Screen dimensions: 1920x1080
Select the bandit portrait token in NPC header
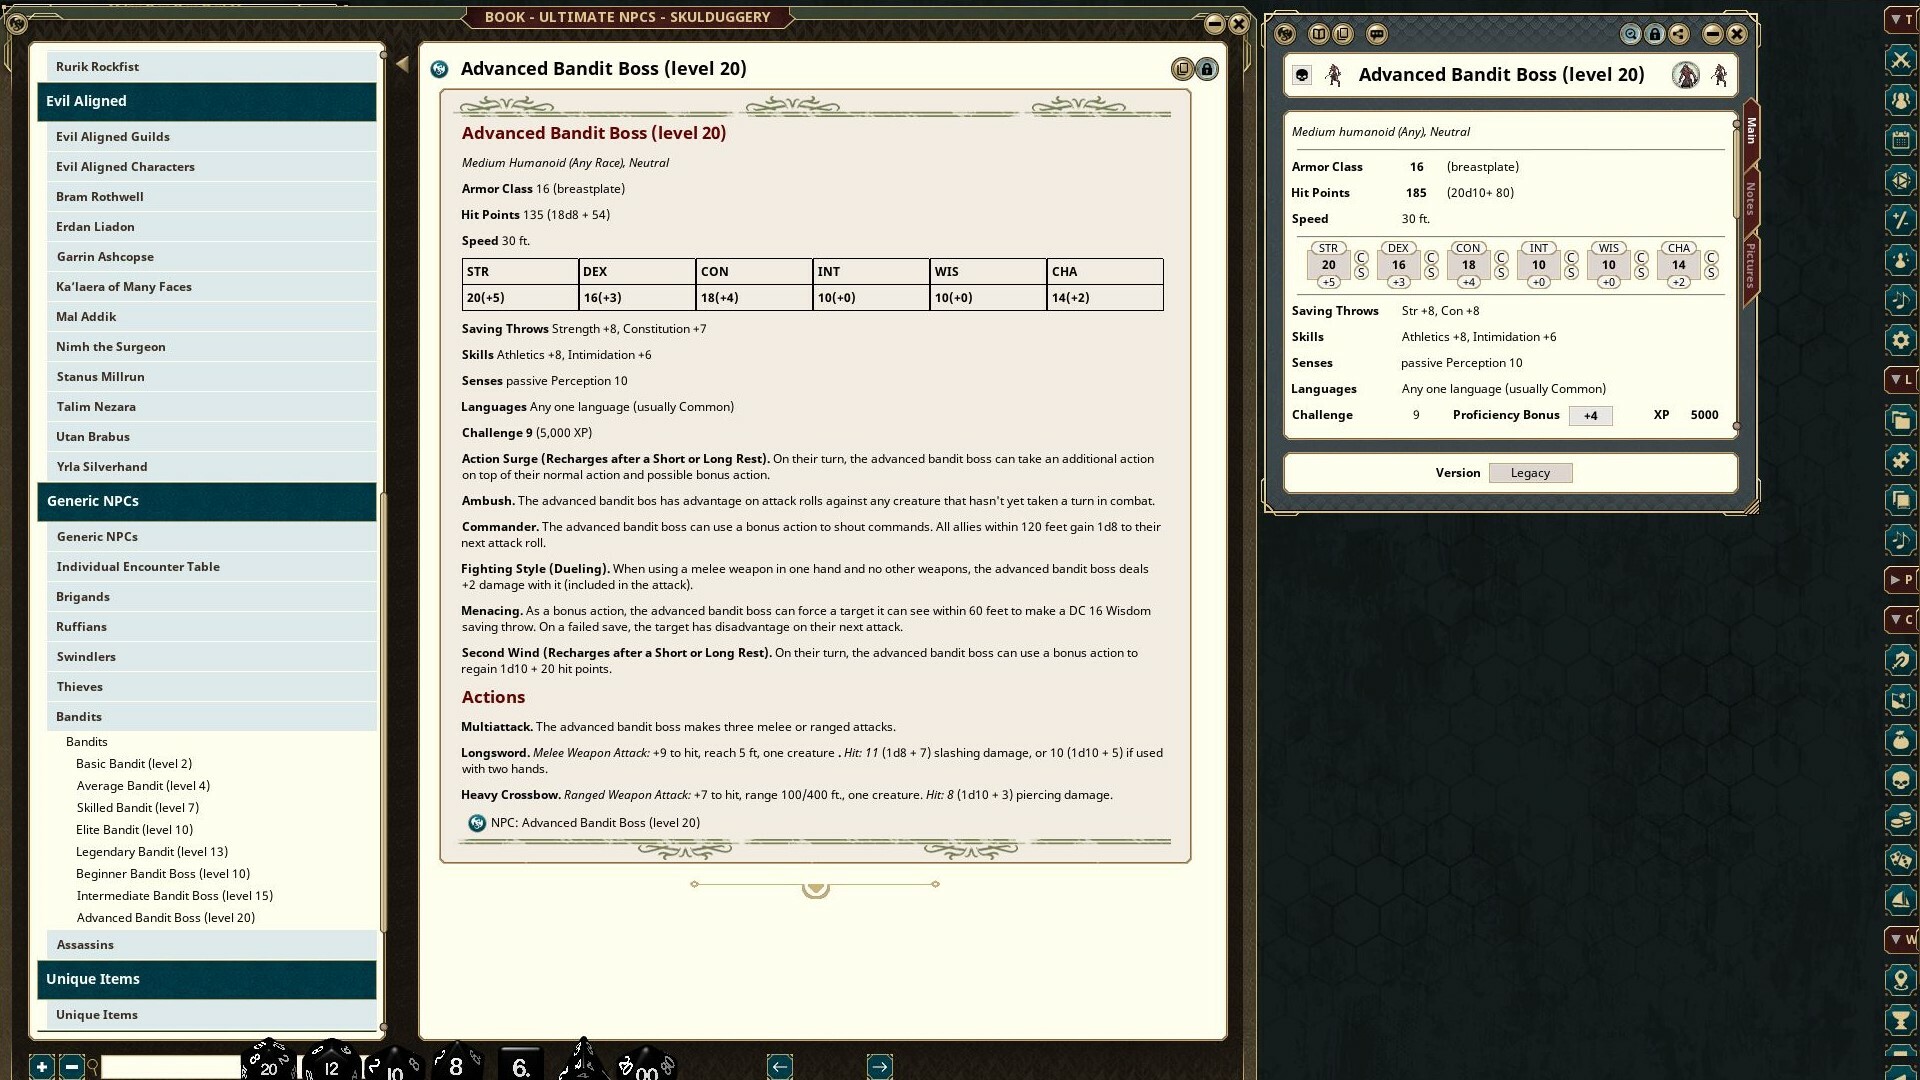click(1686, 75)
